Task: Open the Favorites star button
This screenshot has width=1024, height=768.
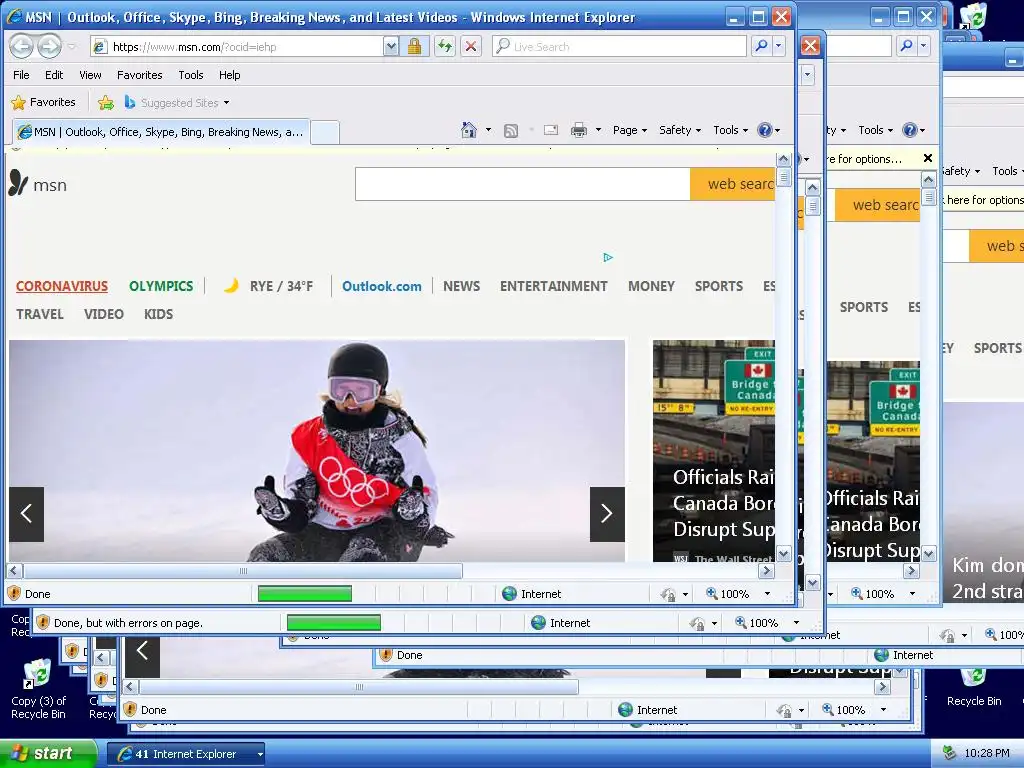Action: [x=43, y=103]
